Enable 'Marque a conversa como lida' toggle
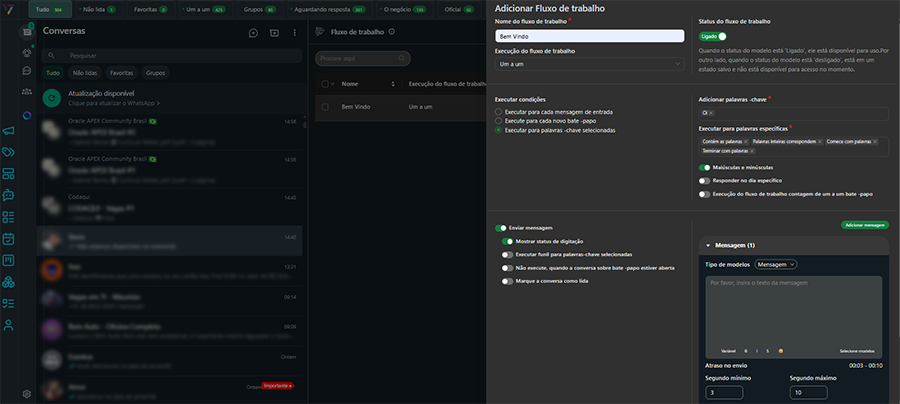 click(x=508, y=281)
